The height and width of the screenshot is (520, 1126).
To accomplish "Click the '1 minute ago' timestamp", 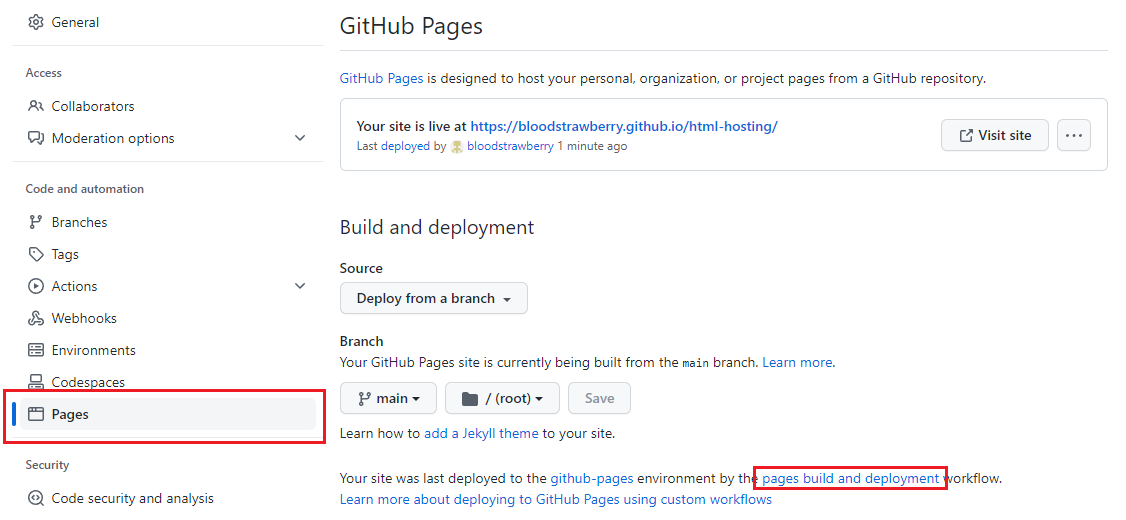I will (592, 146).
